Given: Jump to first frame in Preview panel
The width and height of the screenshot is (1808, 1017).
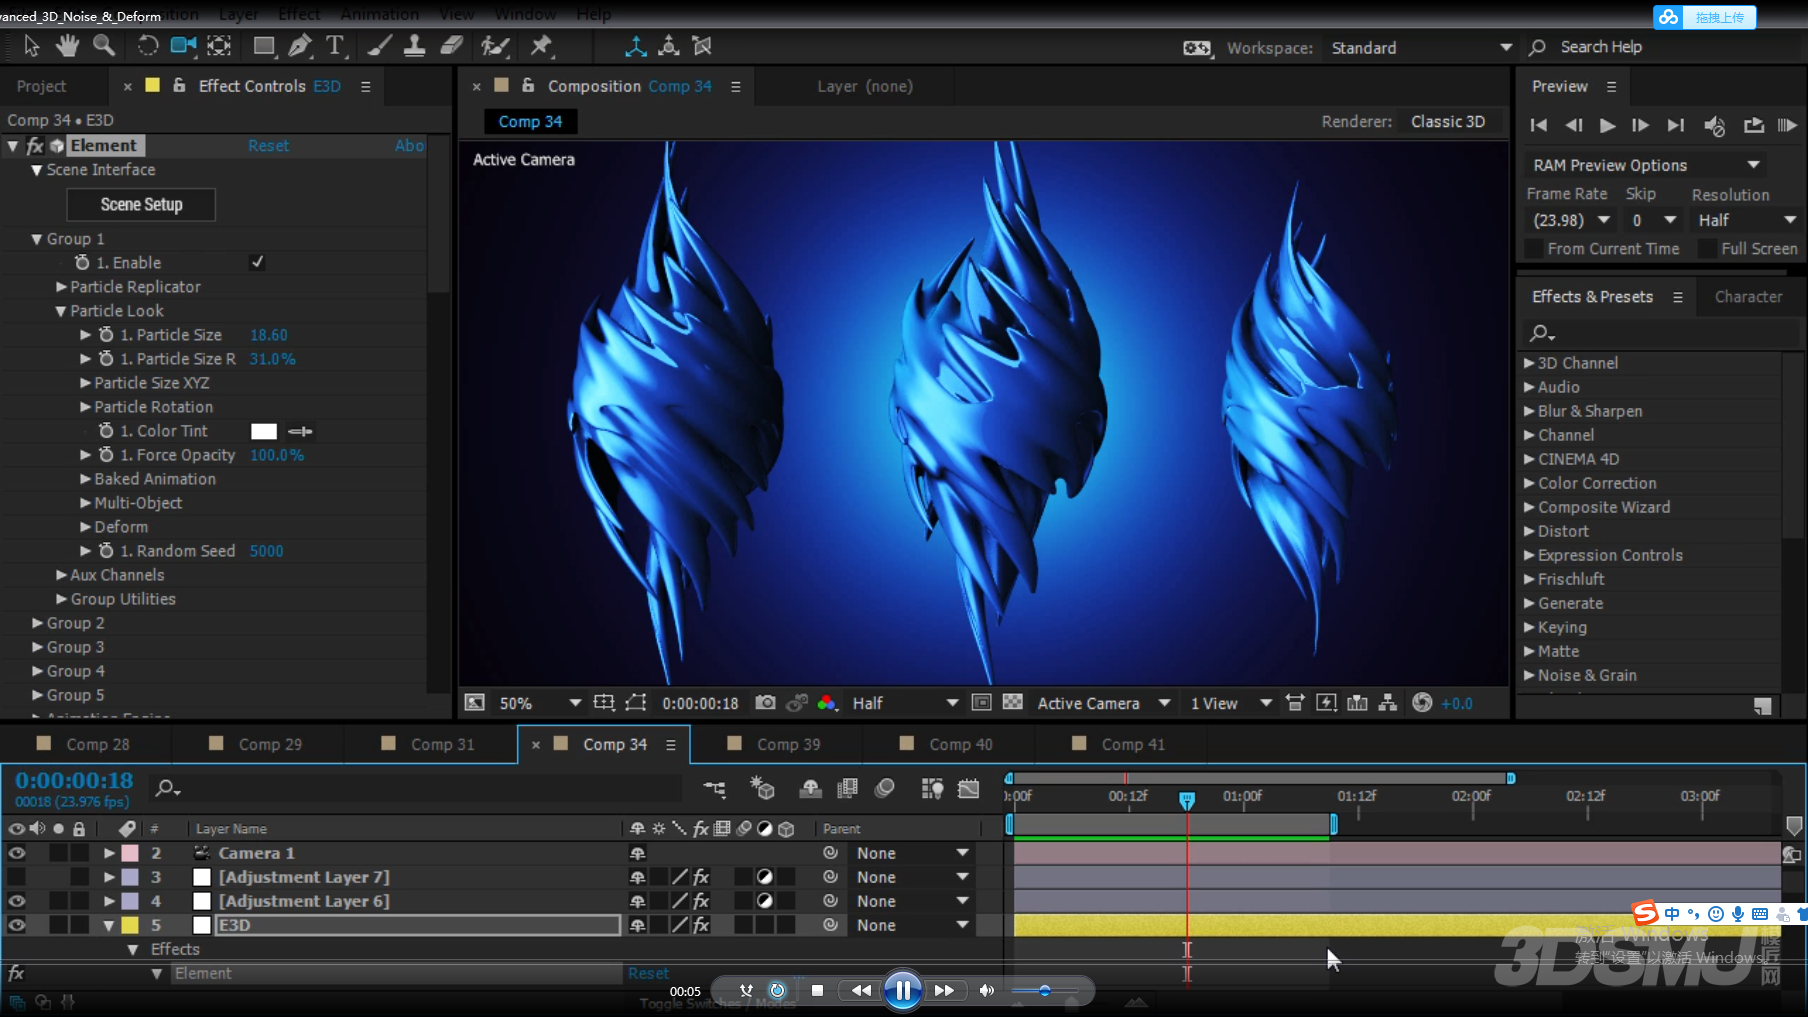Looking at the screenshot, I should [x=1539, y=125].
